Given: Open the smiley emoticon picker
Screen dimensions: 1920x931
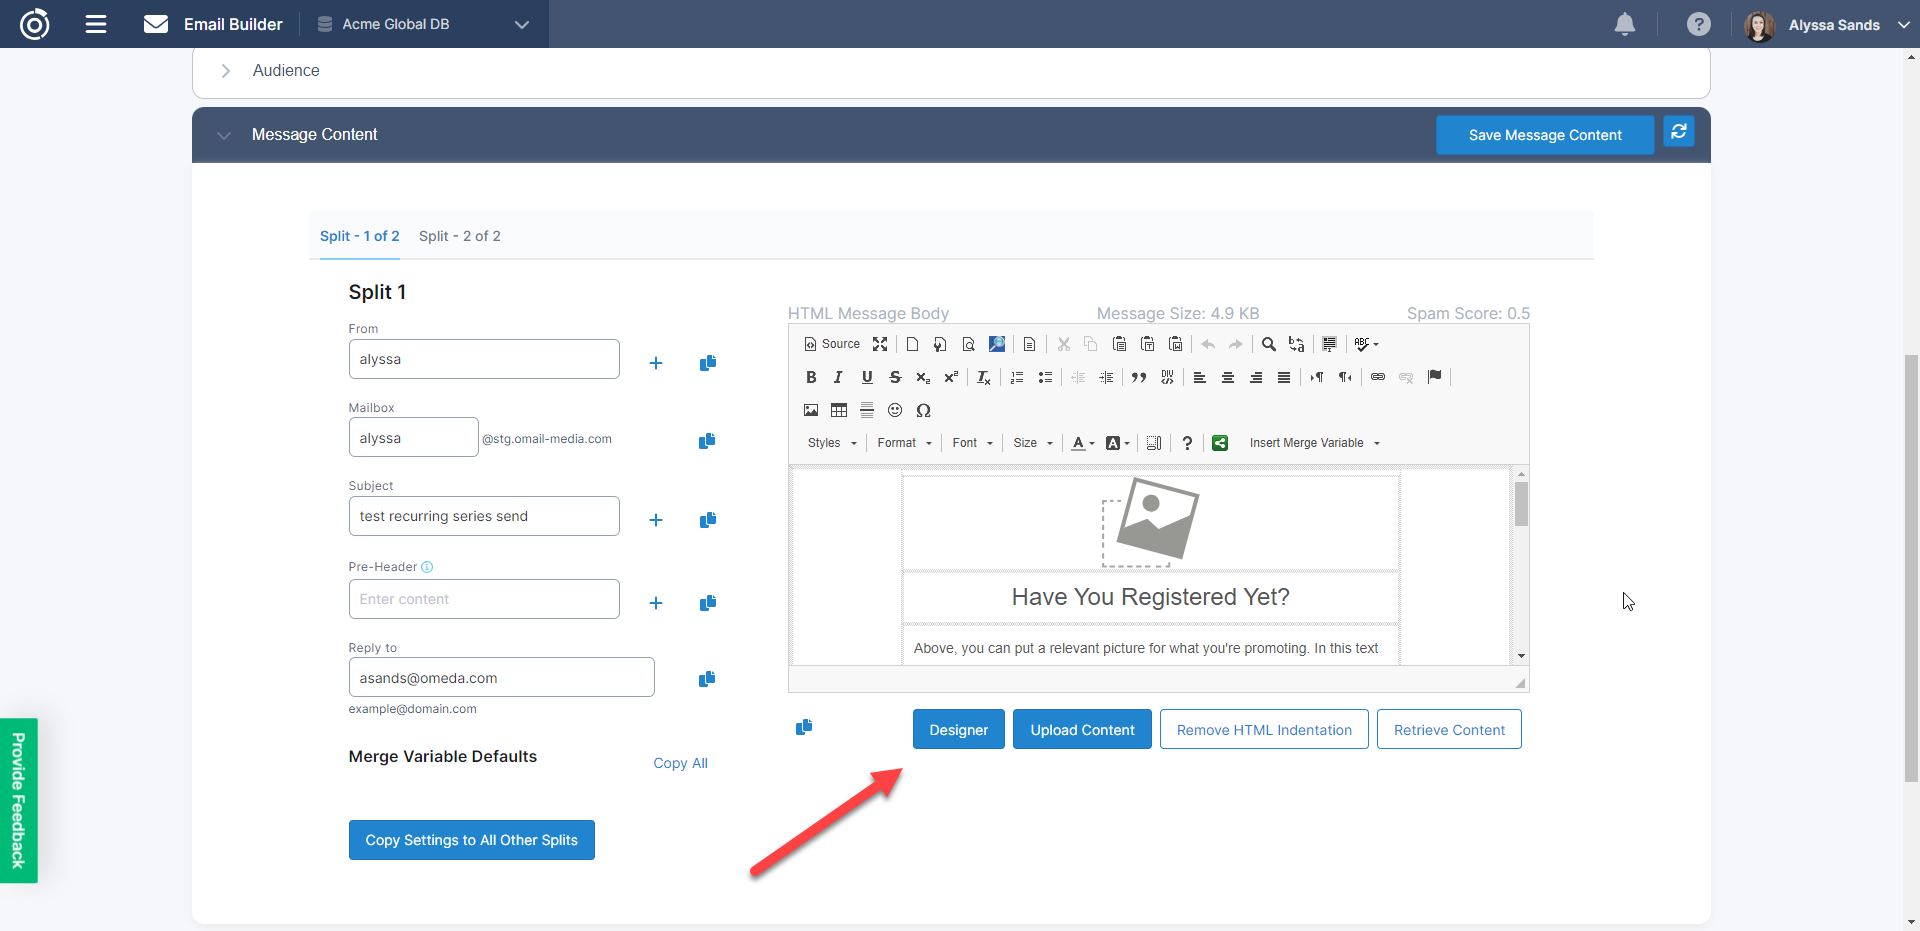Looking at the screenshot, I should [x=895, y=410].
